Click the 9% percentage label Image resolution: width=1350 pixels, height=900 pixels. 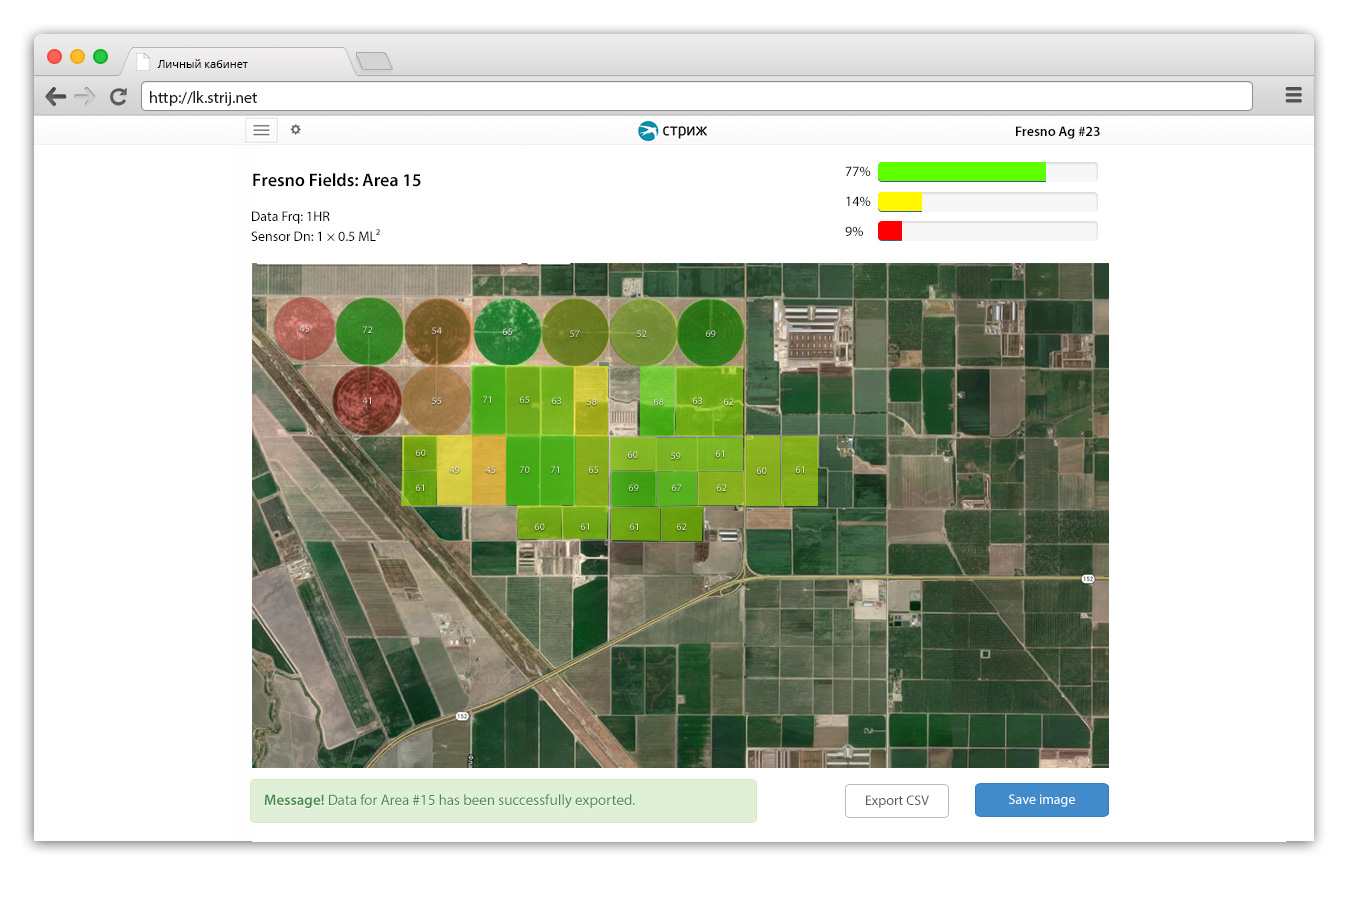point(854,232)
